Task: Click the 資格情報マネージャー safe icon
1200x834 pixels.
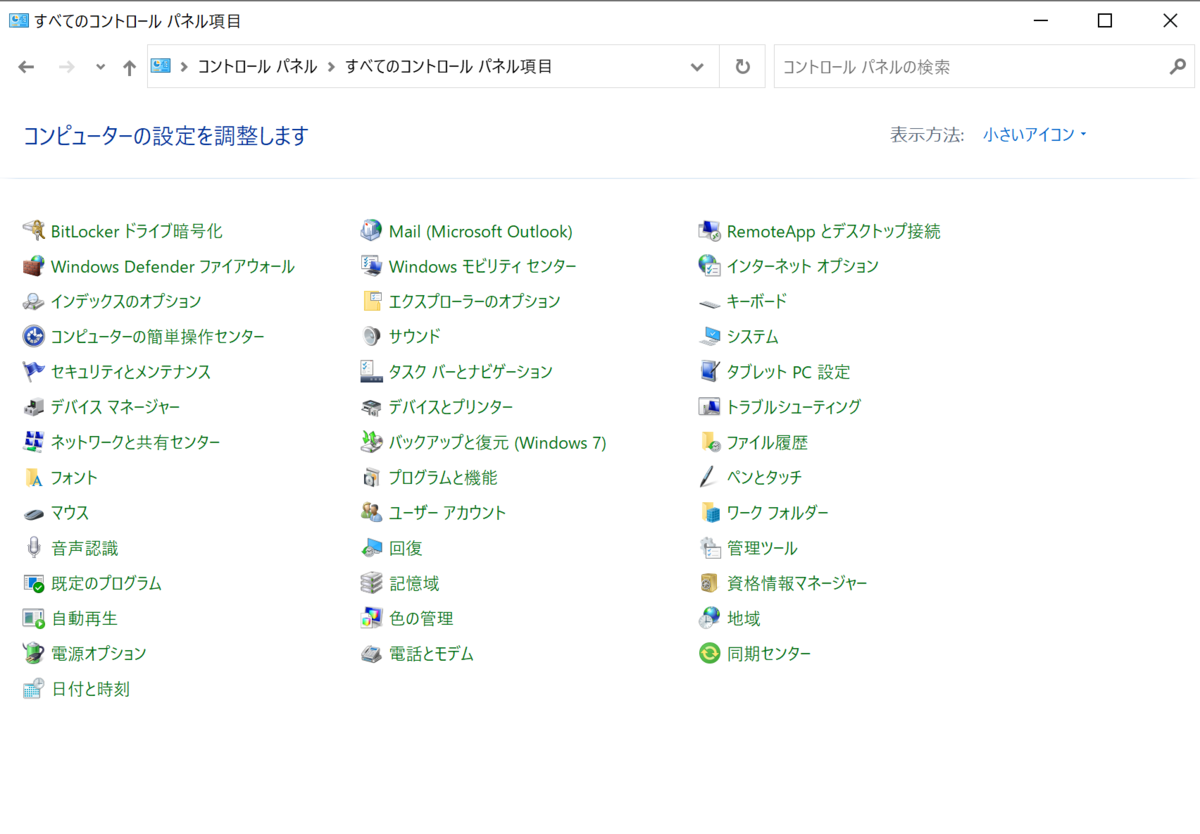Action: [x=710, y=583]
